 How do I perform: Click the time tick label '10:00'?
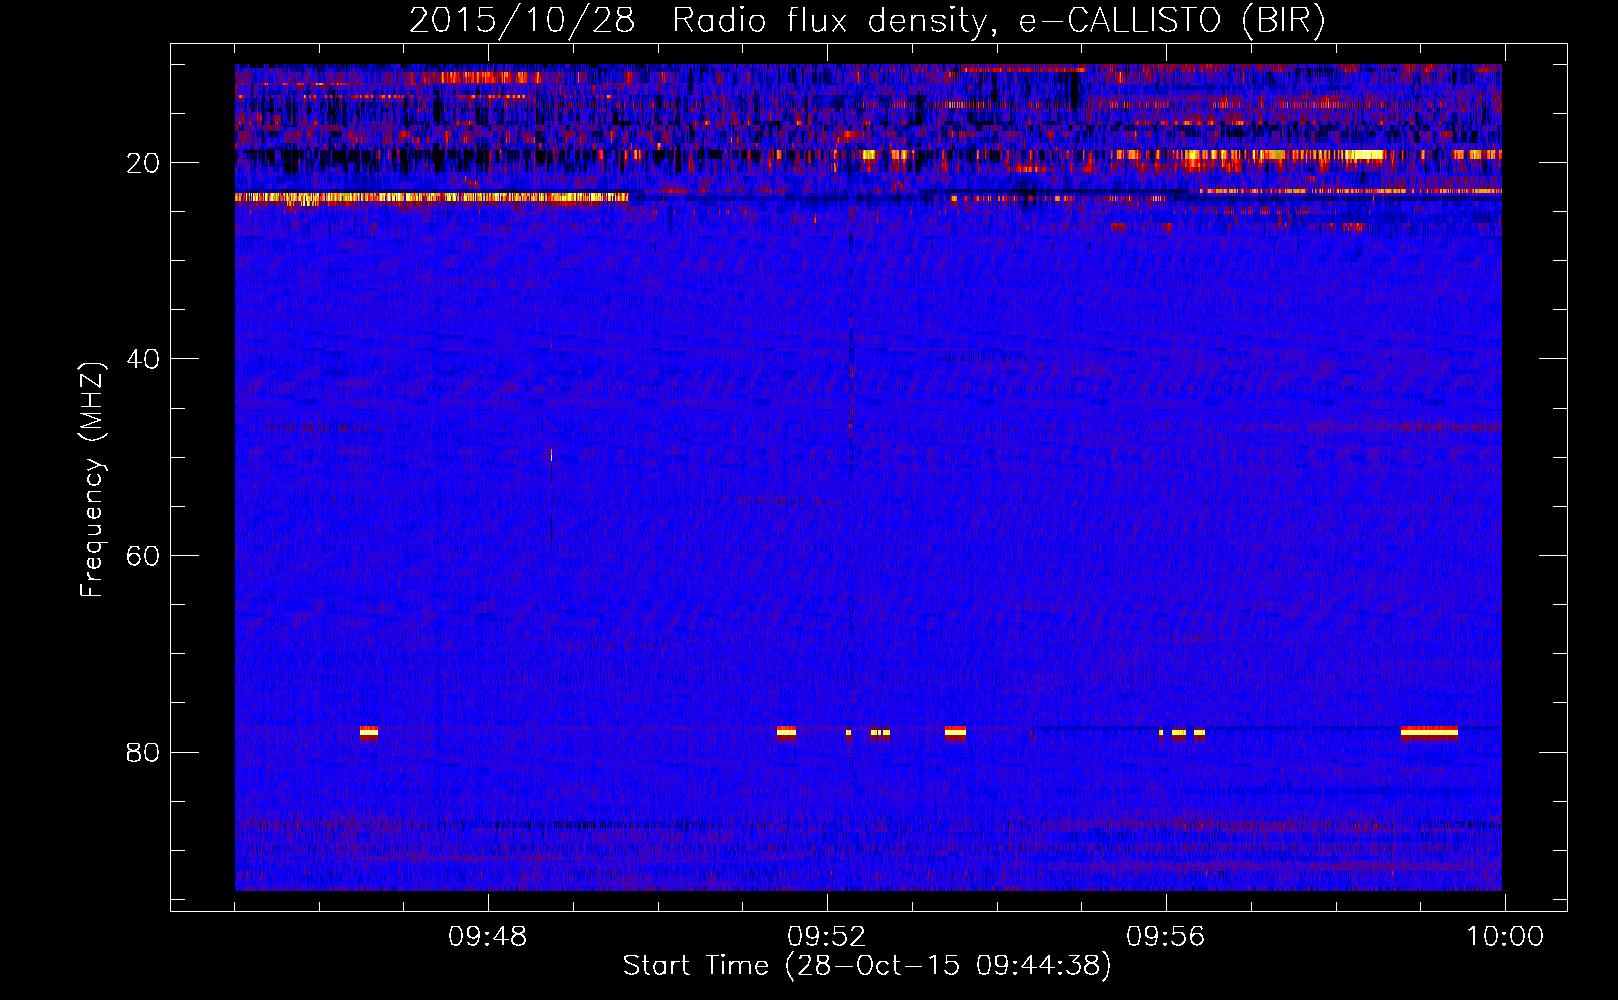[1505, 937]
